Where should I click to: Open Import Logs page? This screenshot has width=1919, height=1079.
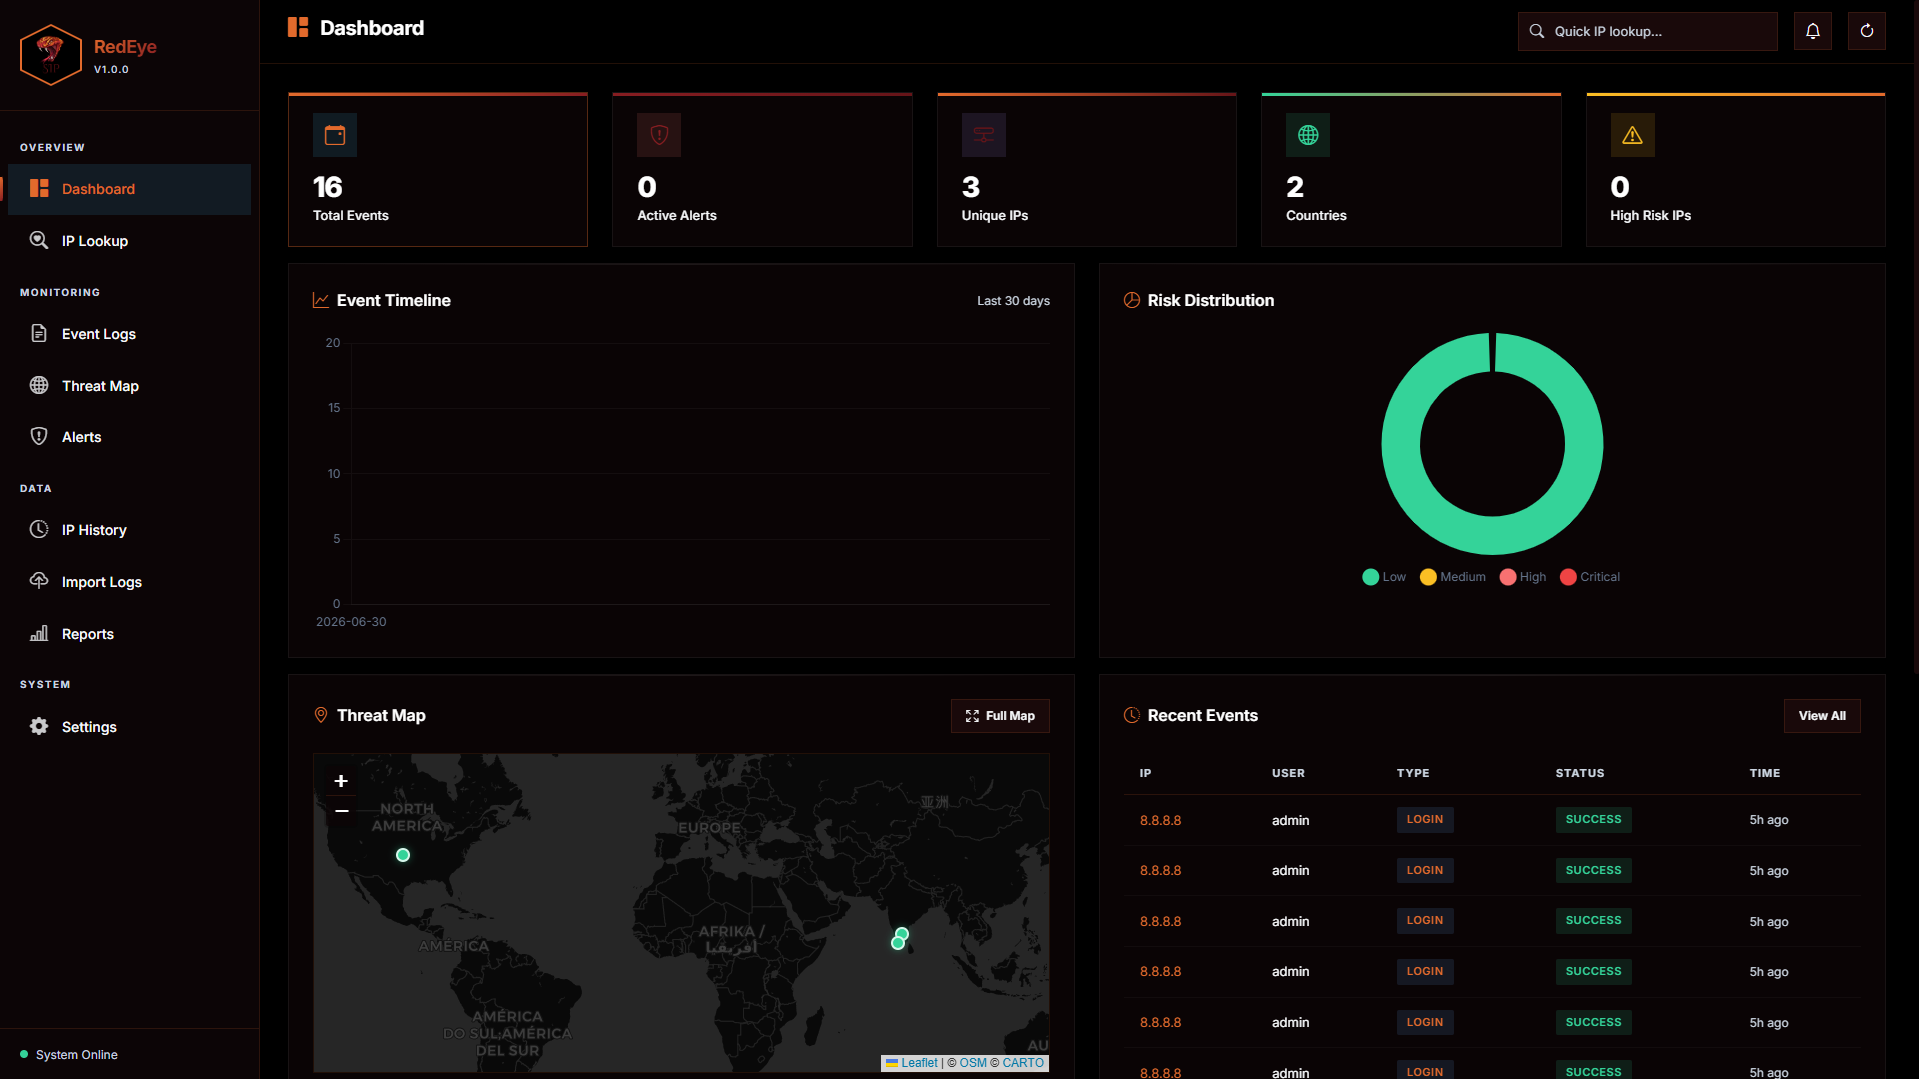[129, 582]
